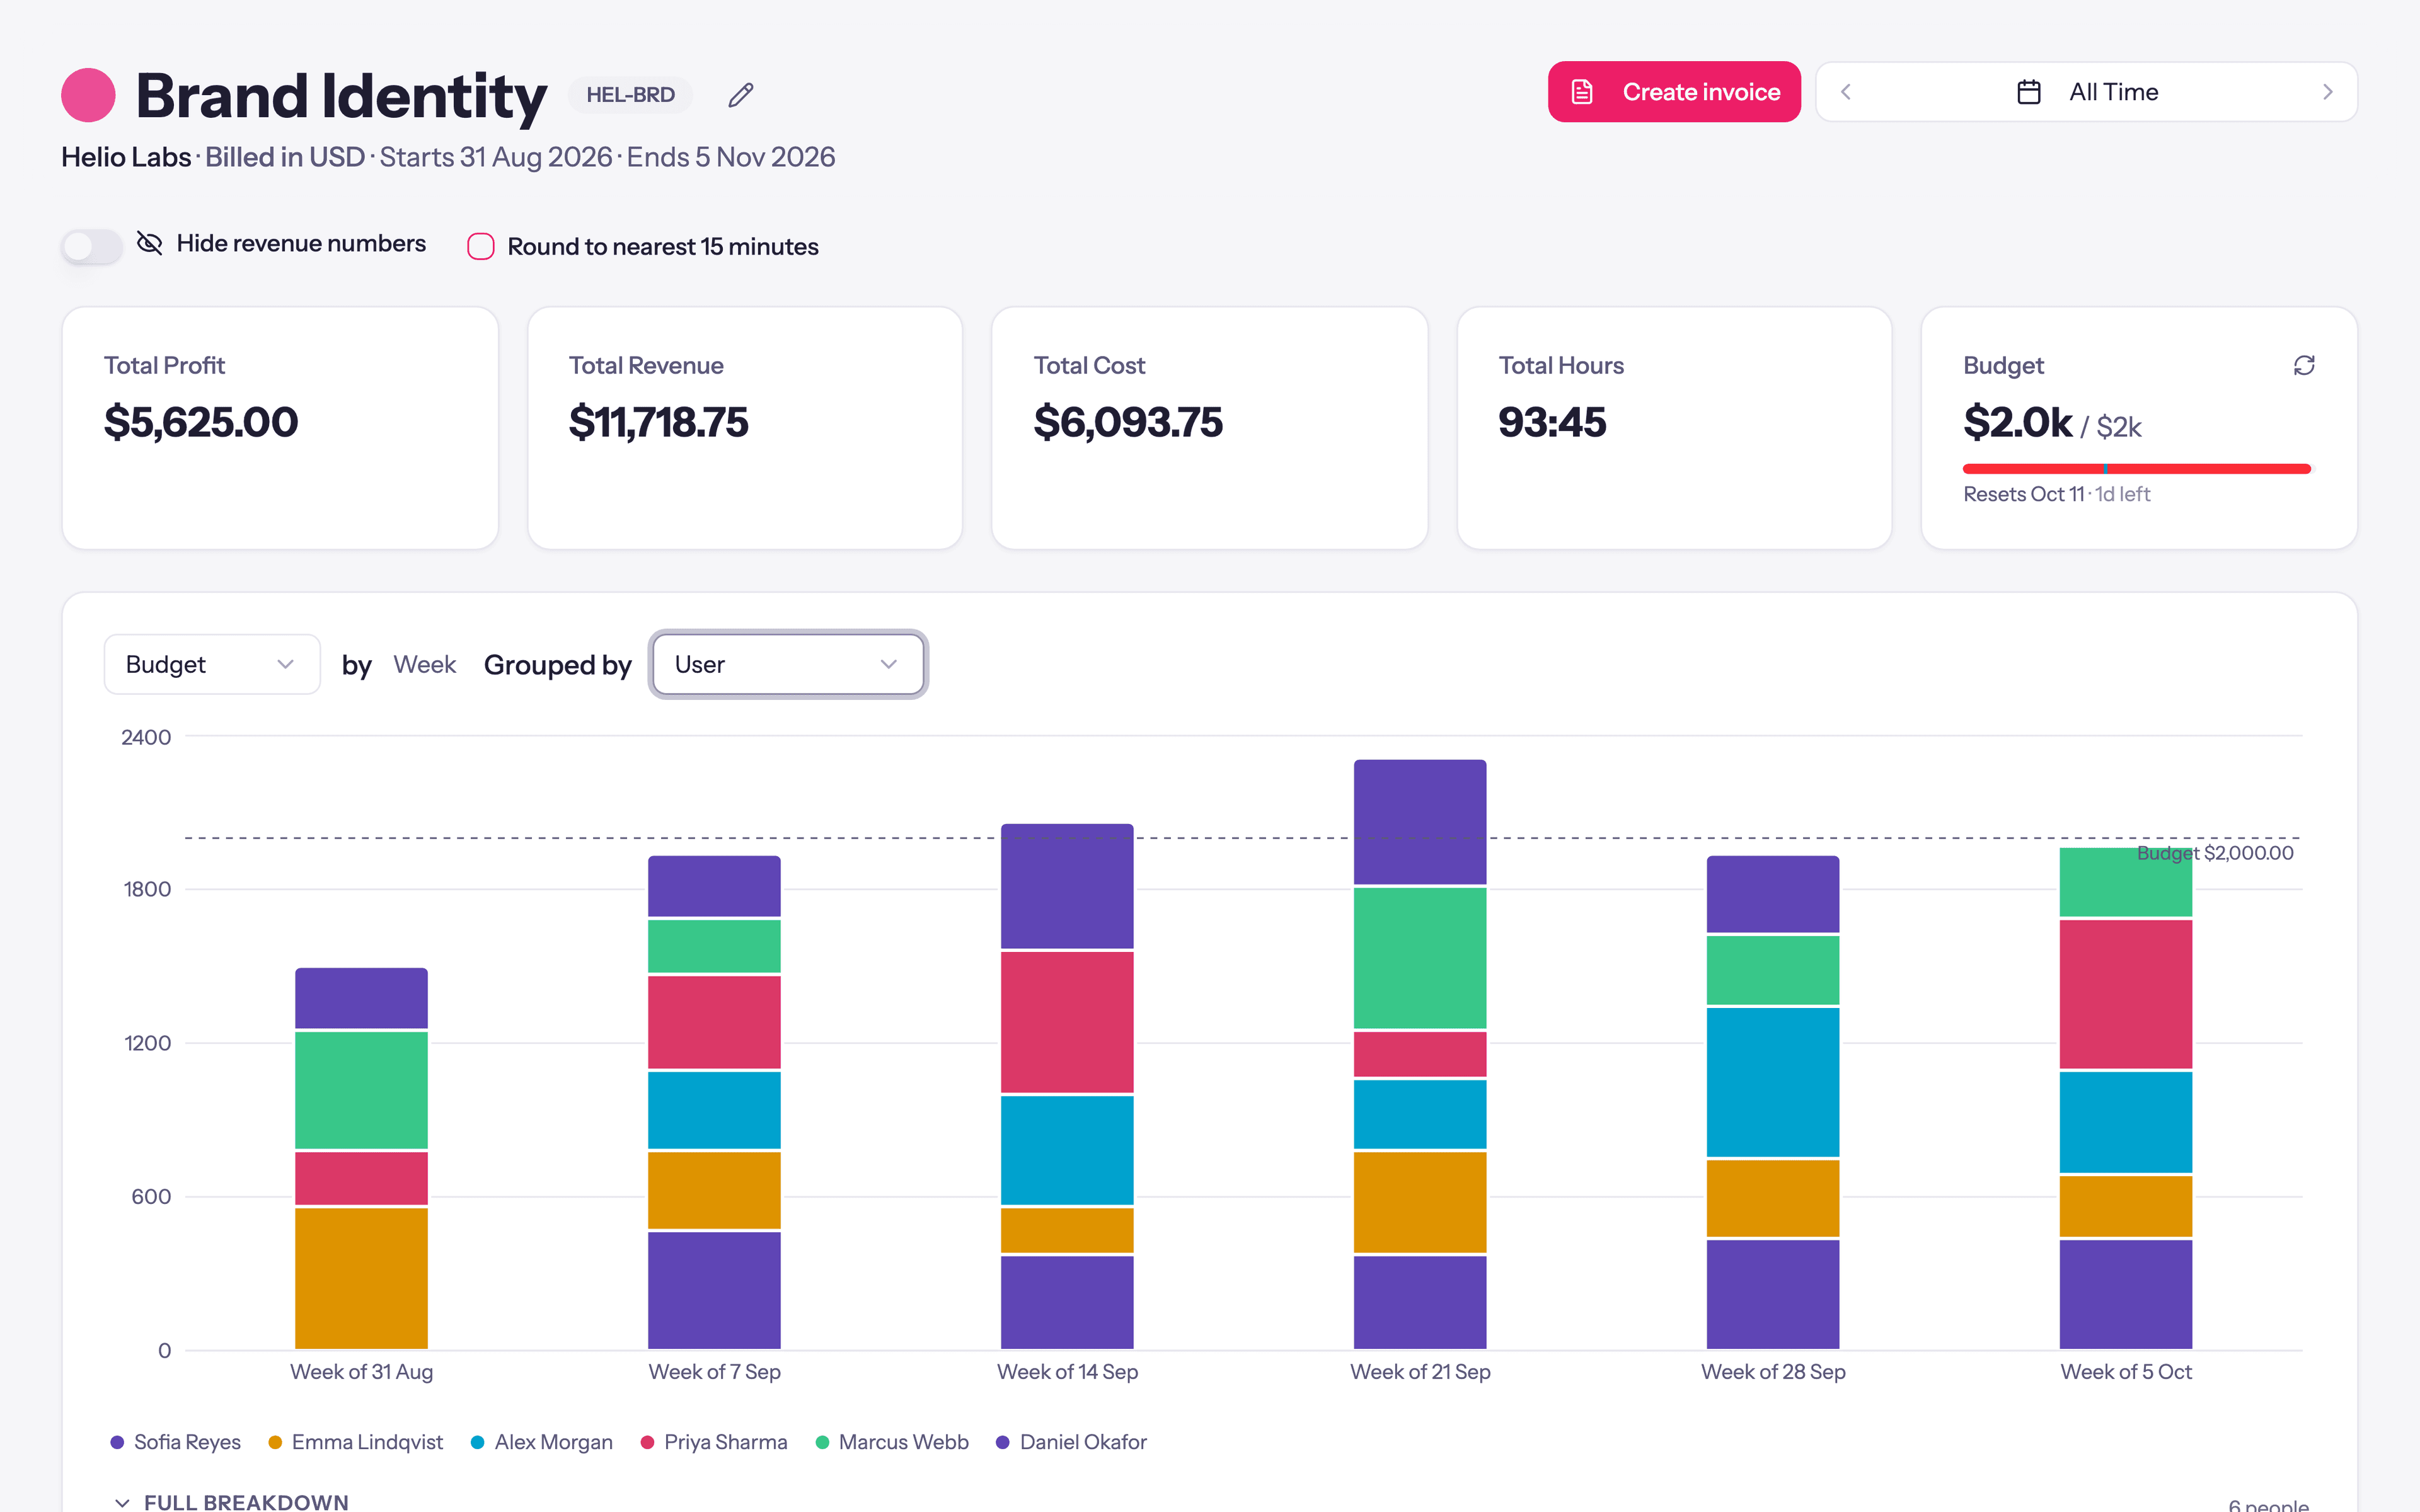Click the calendar icon next to All Time

coord(2029,92)
